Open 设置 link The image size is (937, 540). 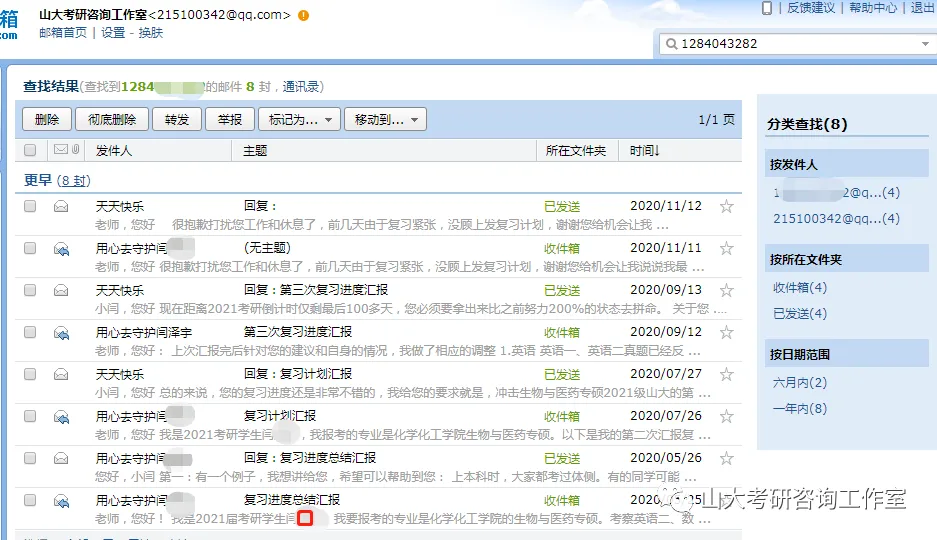[x=113, y=33]
